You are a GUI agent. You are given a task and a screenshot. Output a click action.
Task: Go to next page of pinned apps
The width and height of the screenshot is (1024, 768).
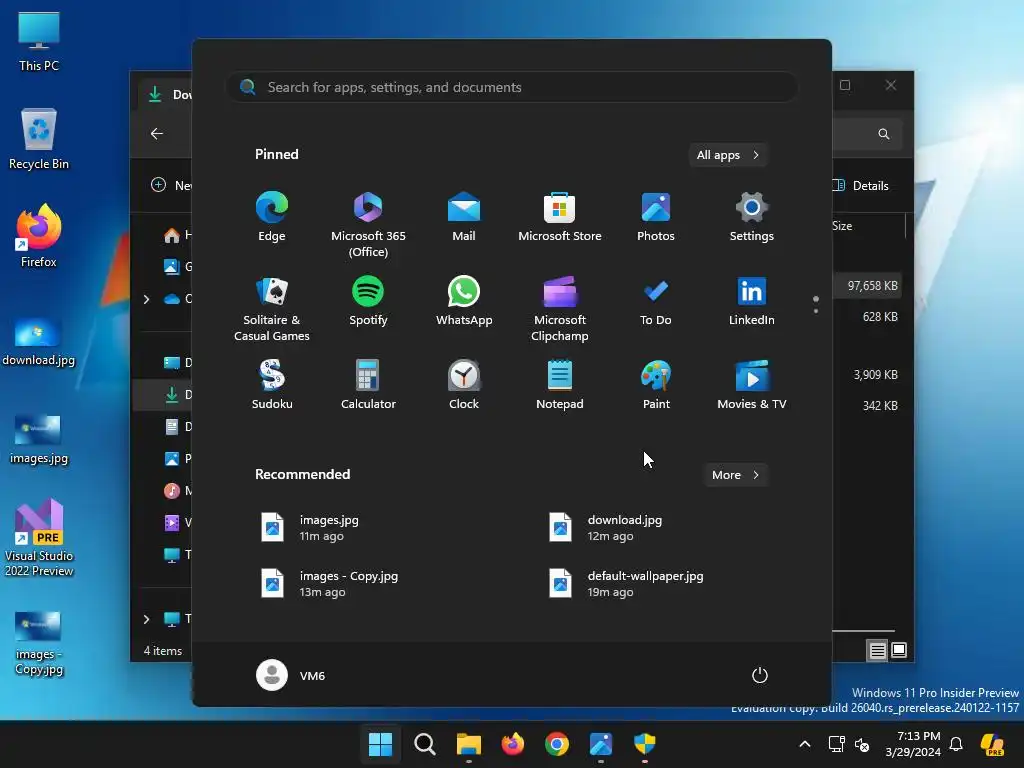[x=816, y=311]
